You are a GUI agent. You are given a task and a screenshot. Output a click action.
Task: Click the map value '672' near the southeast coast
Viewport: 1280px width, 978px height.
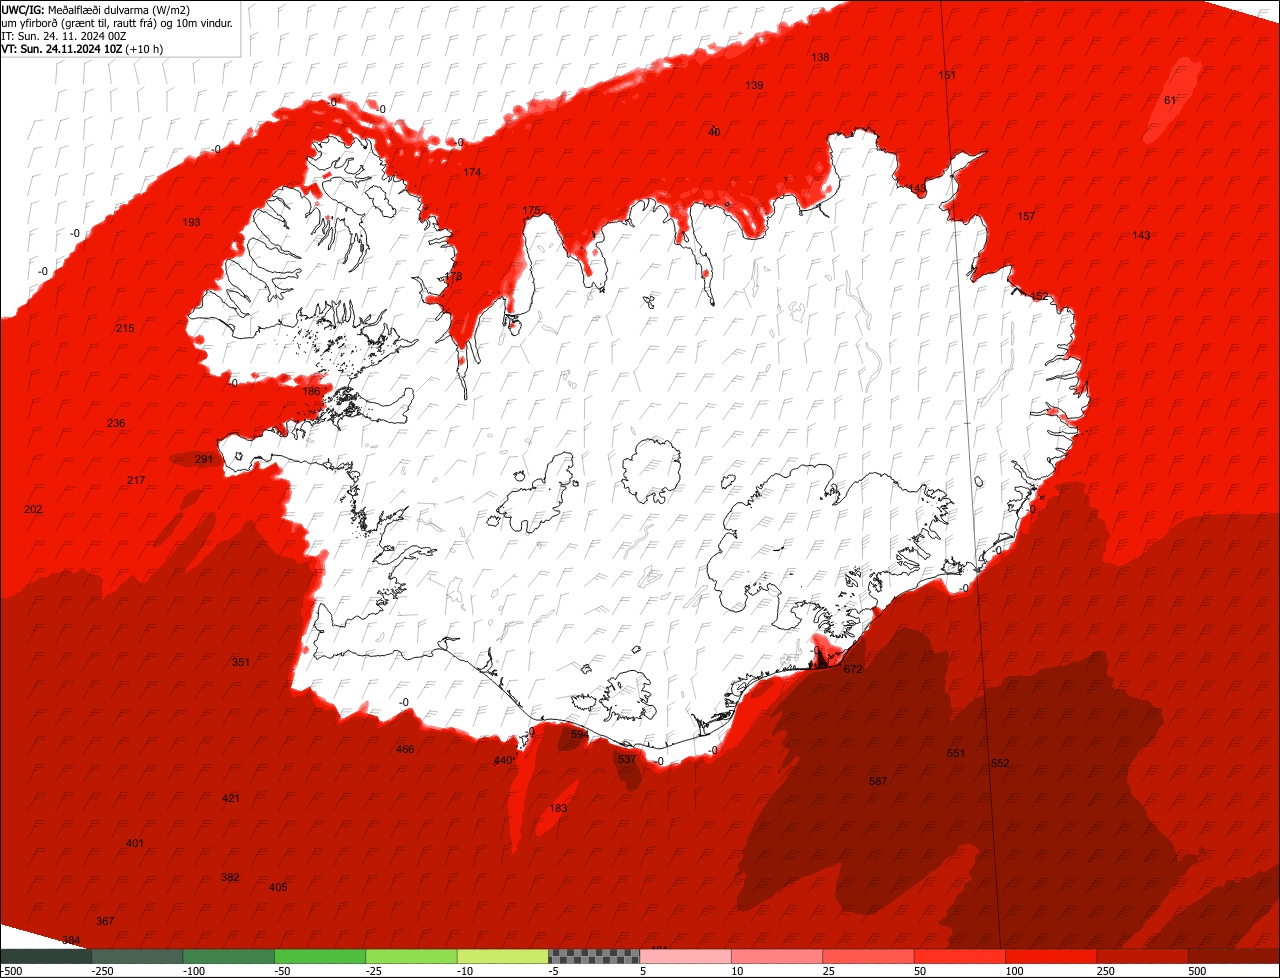coord(853,669)
